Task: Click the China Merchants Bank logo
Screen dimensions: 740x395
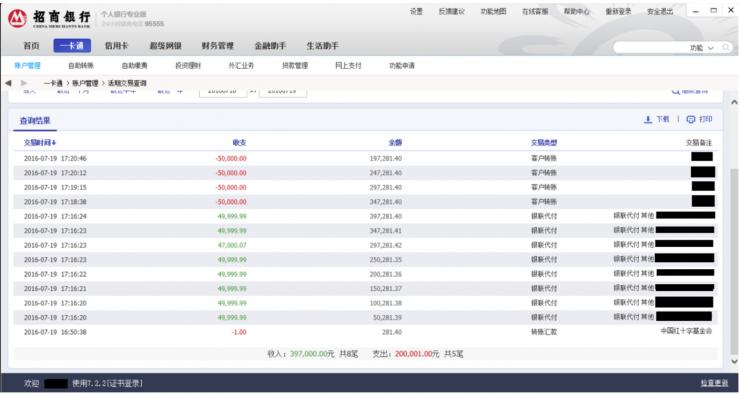Action: pyautogui.click(x=17, y=18)
